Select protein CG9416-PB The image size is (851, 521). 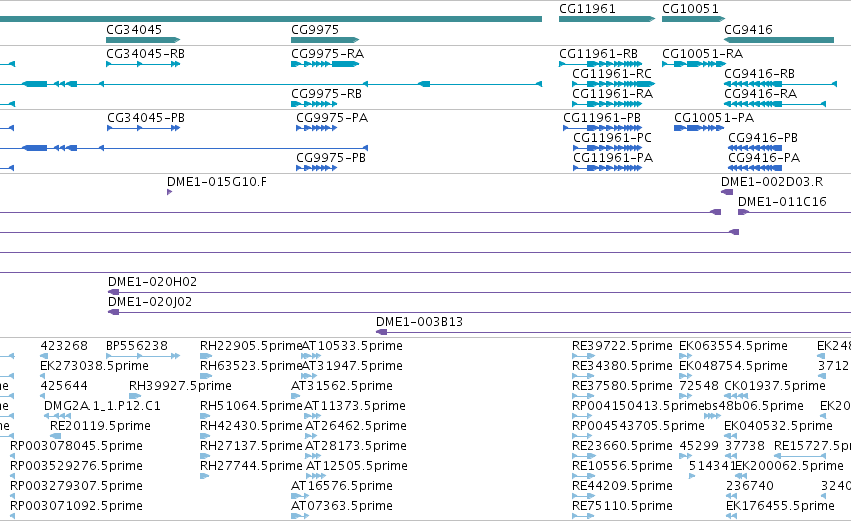click(755, 148)
